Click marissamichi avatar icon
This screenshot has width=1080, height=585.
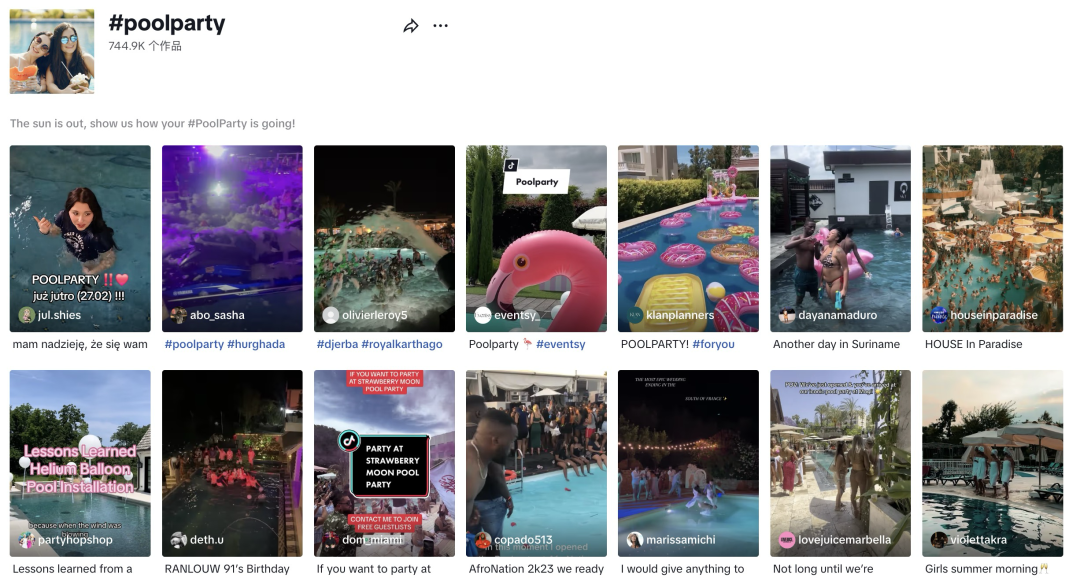634,540
